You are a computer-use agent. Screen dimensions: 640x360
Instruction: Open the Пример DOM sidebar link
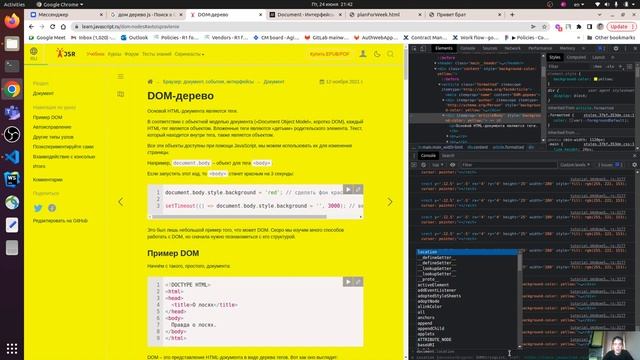47,117
